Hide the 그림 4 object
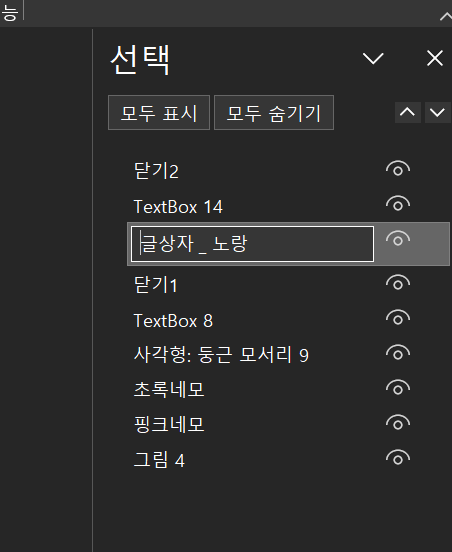452x552 pixels. point(398,457)
